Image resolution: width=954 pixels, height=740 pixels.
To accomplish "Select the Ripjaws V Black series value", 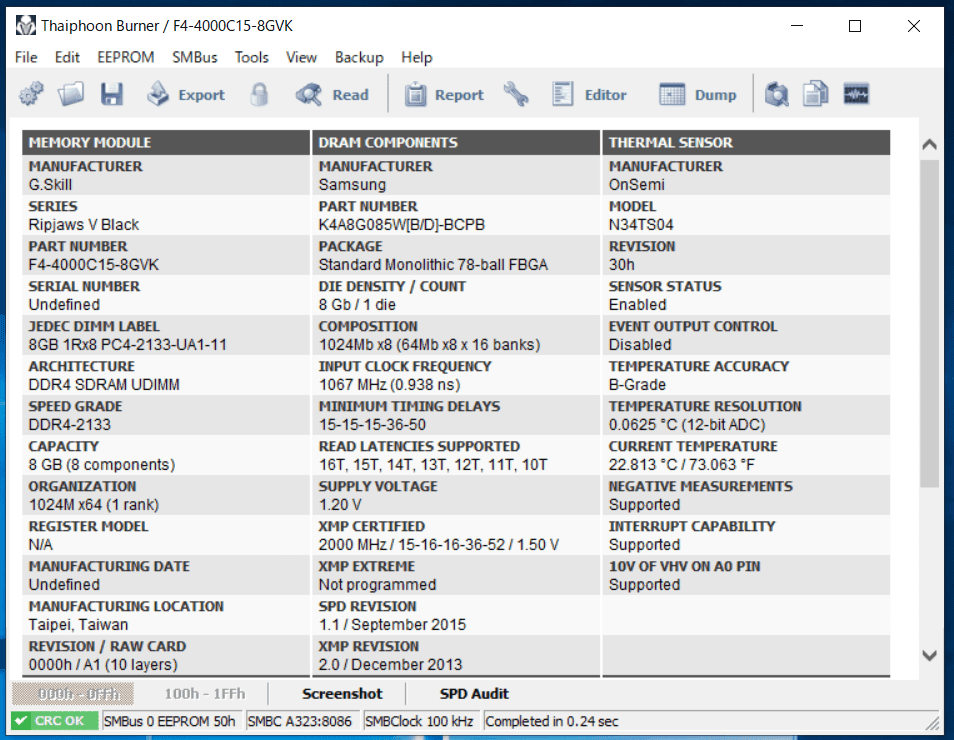I will [x=84, y=225].
